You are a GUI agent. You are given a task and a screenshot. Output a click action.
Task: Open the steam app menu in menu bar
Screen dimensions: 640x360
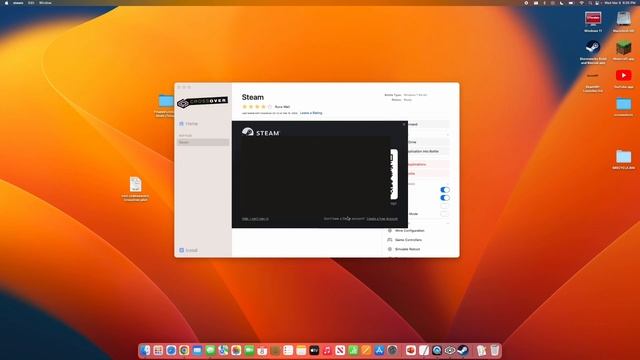18,3
